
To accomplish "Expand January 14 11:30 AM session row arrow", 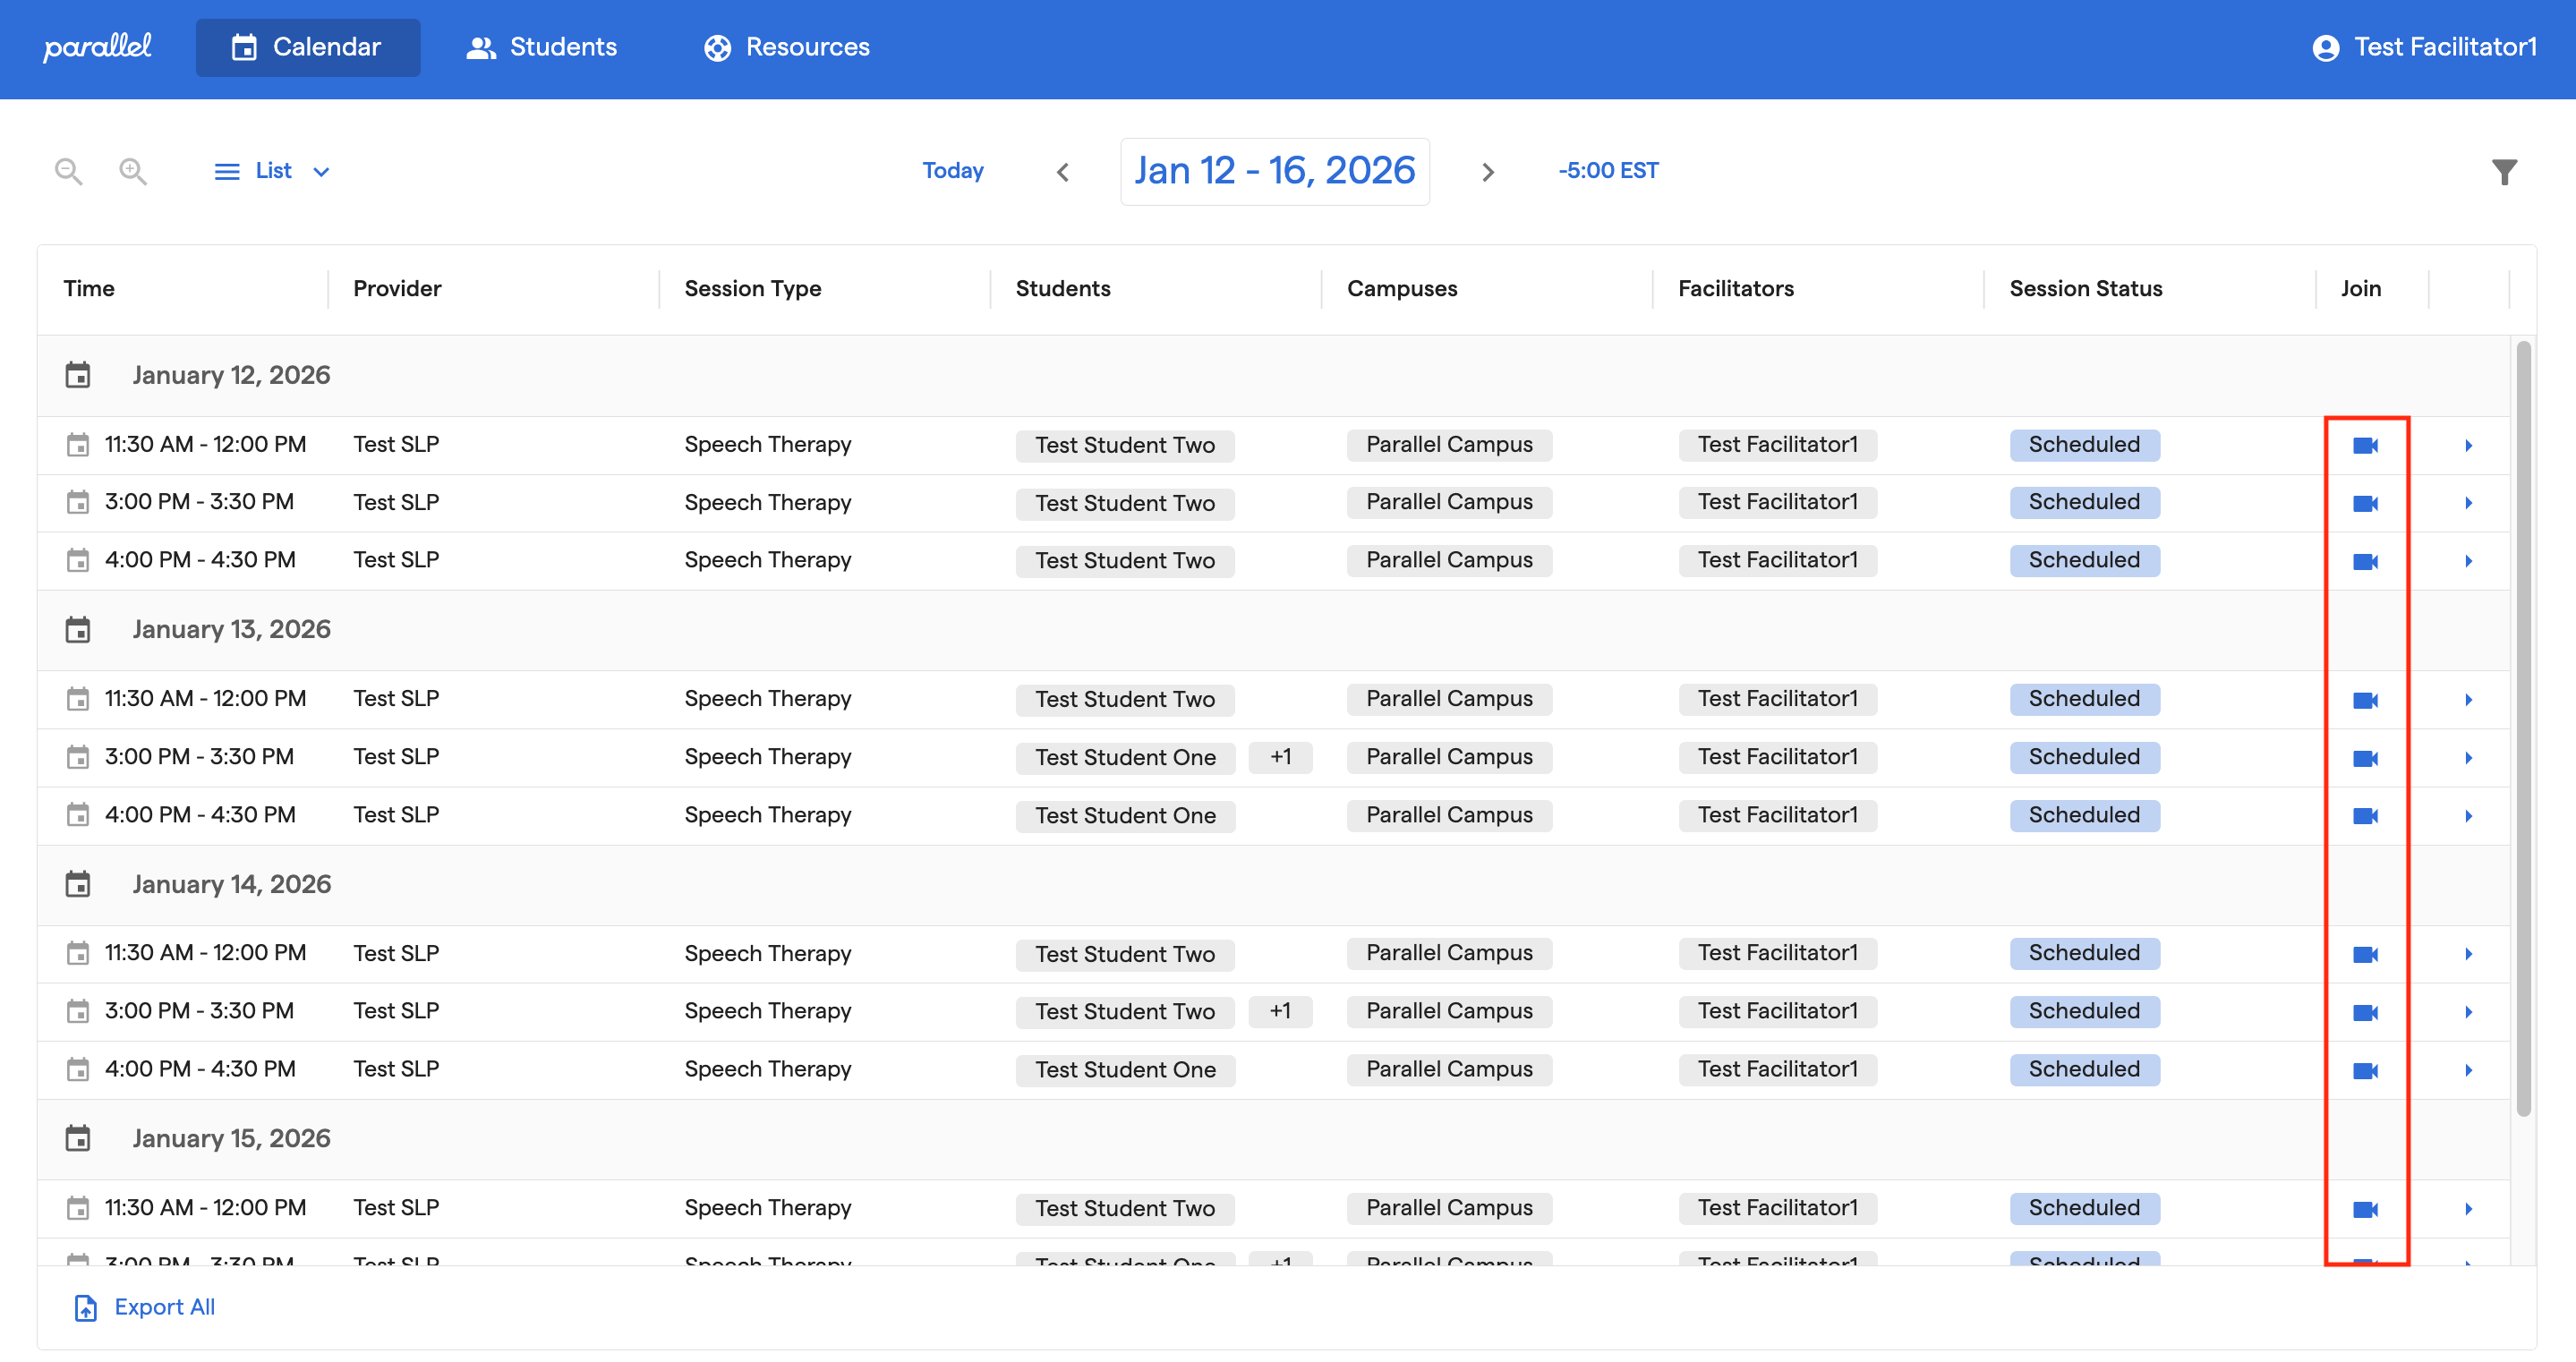I will [2468, 954].
